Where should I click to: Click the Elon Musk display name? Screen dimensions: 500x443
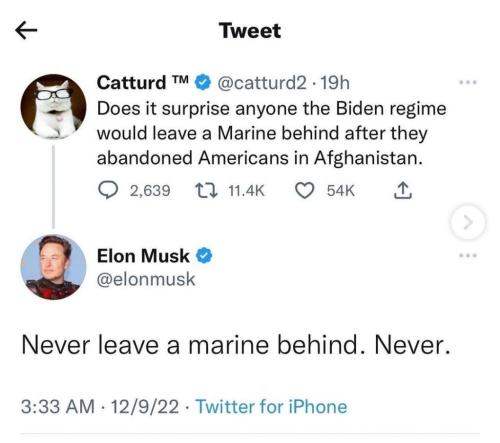pyautogui.click(x=143, y=256)
